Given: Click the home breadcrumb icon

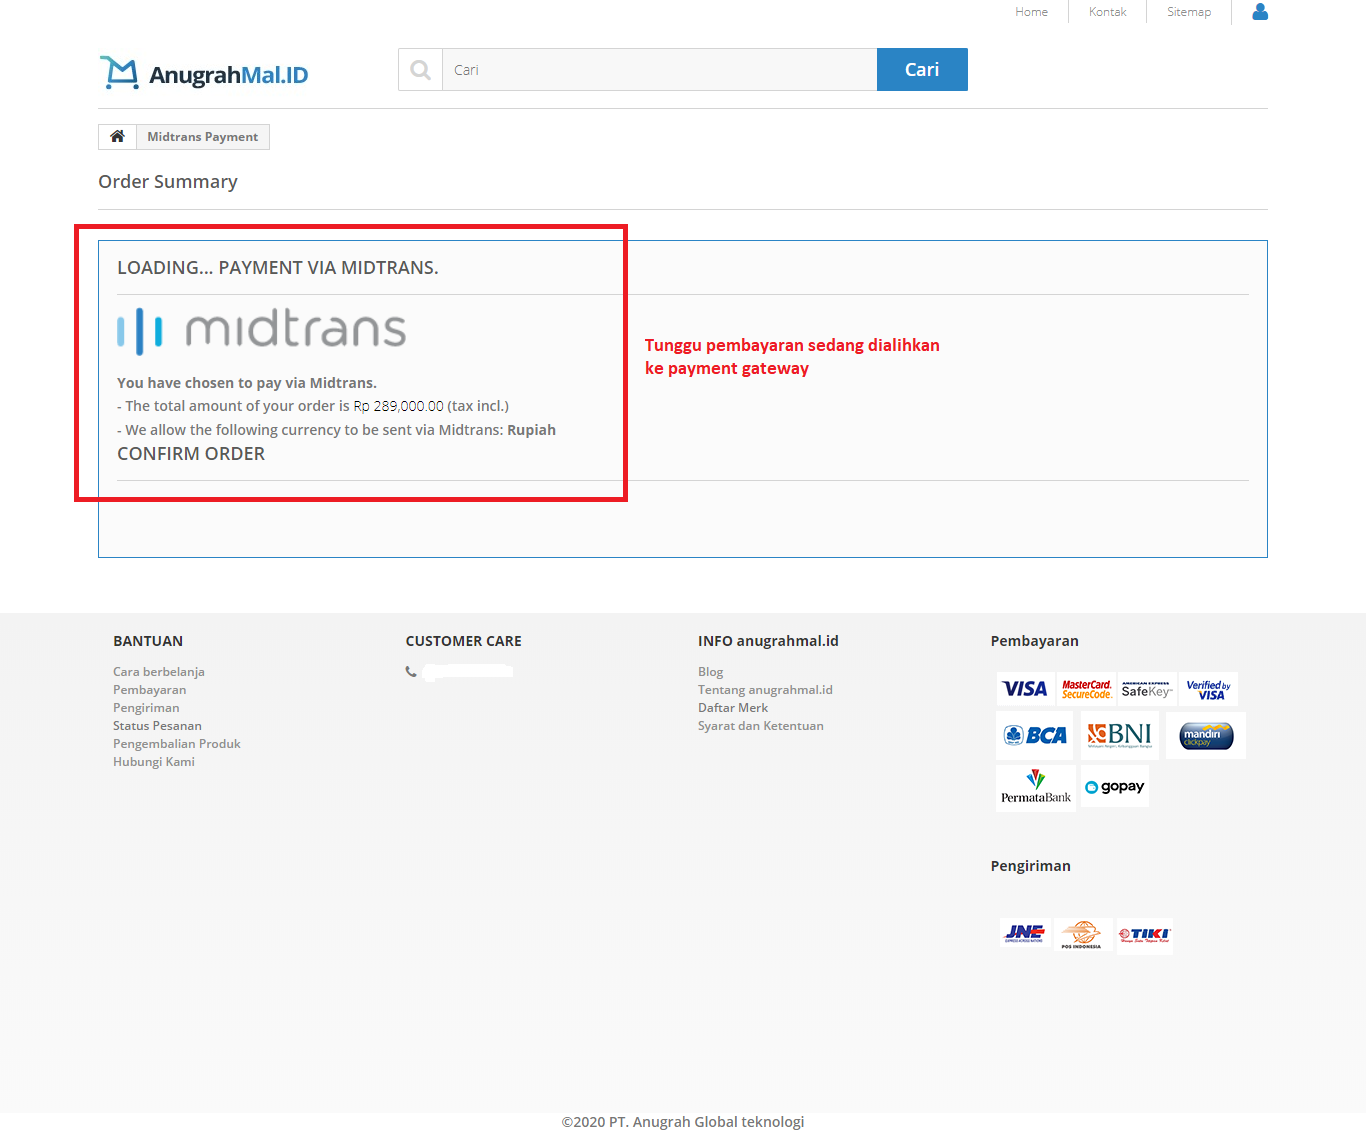Looking at the screenshot, I should click(117, 136).
